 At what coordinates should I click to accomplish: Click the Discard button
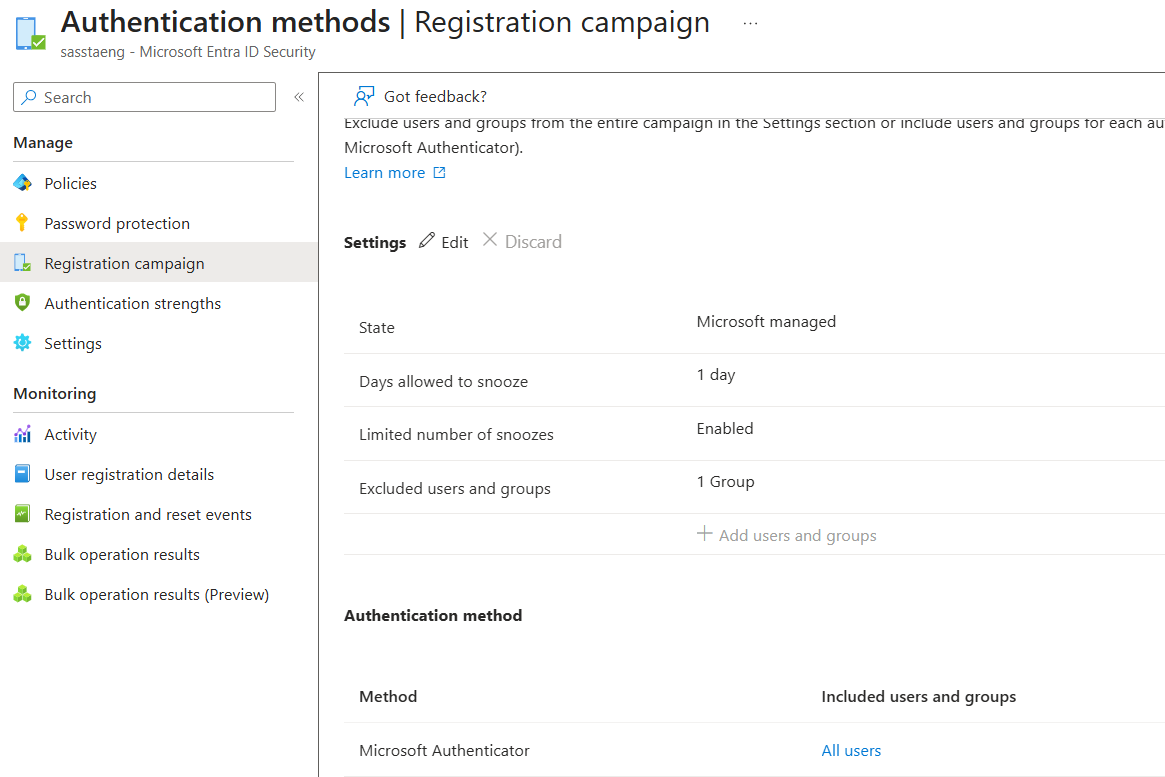coord(522,241)
